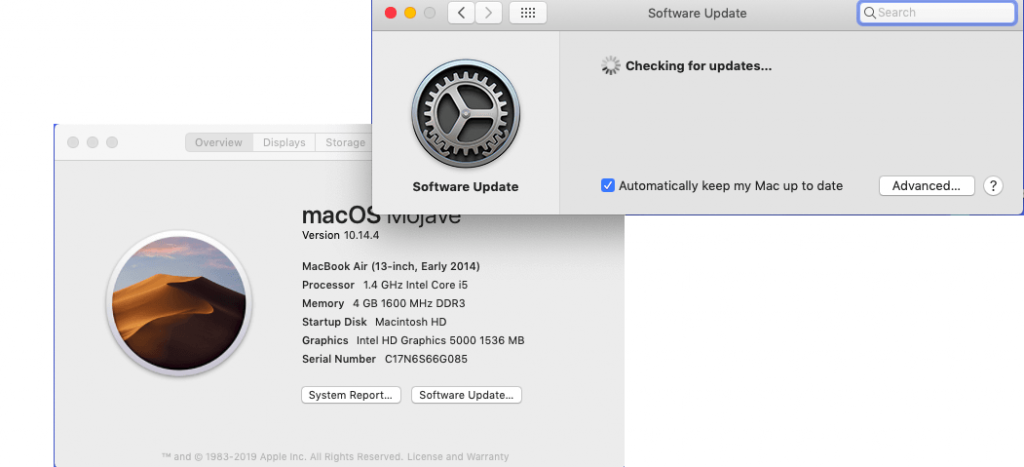Click the magnifying glass search icon
Image resolution: width=1024 pixels, height=467 pixels.
(x=869, y=12)
